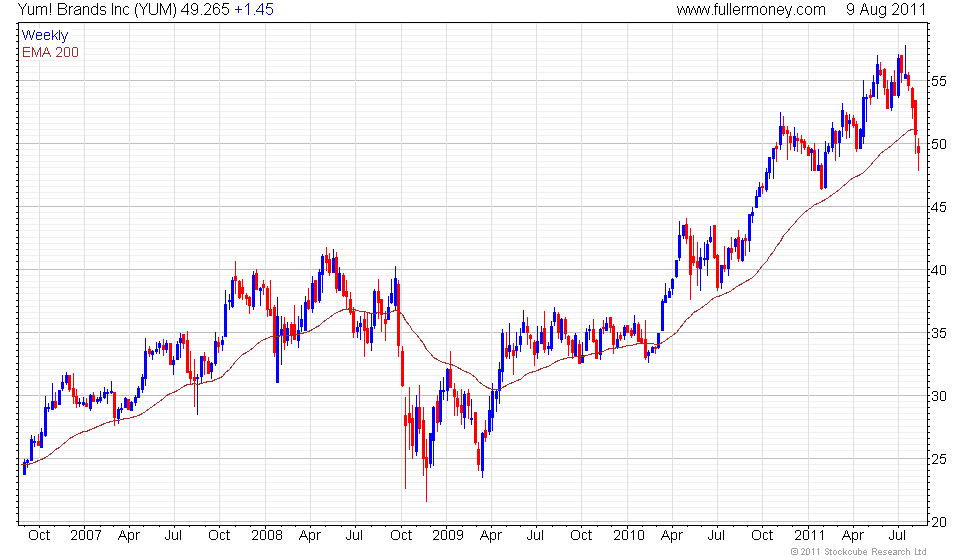Click the 2009 time axis label
Screen dimensions: 980x560
(x=448, y=536)
